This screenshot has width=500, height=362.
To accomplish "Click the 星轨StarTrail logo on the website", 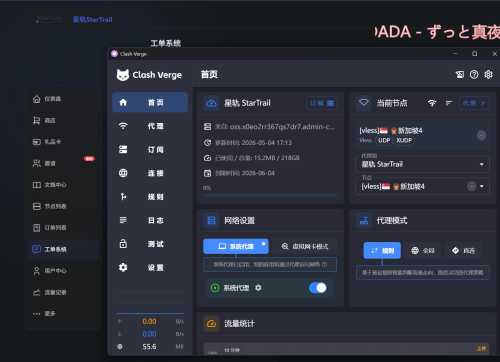I will [x=72, y=19].
